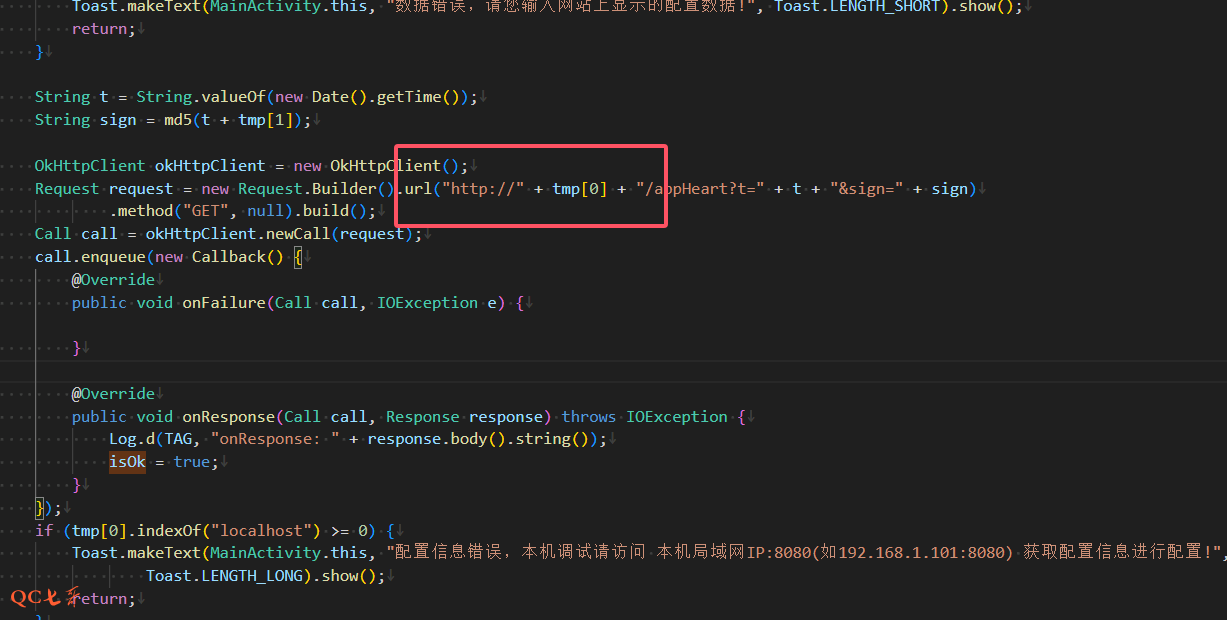
Task: Click the highlighted isOk variable
Action: (127, 462)
